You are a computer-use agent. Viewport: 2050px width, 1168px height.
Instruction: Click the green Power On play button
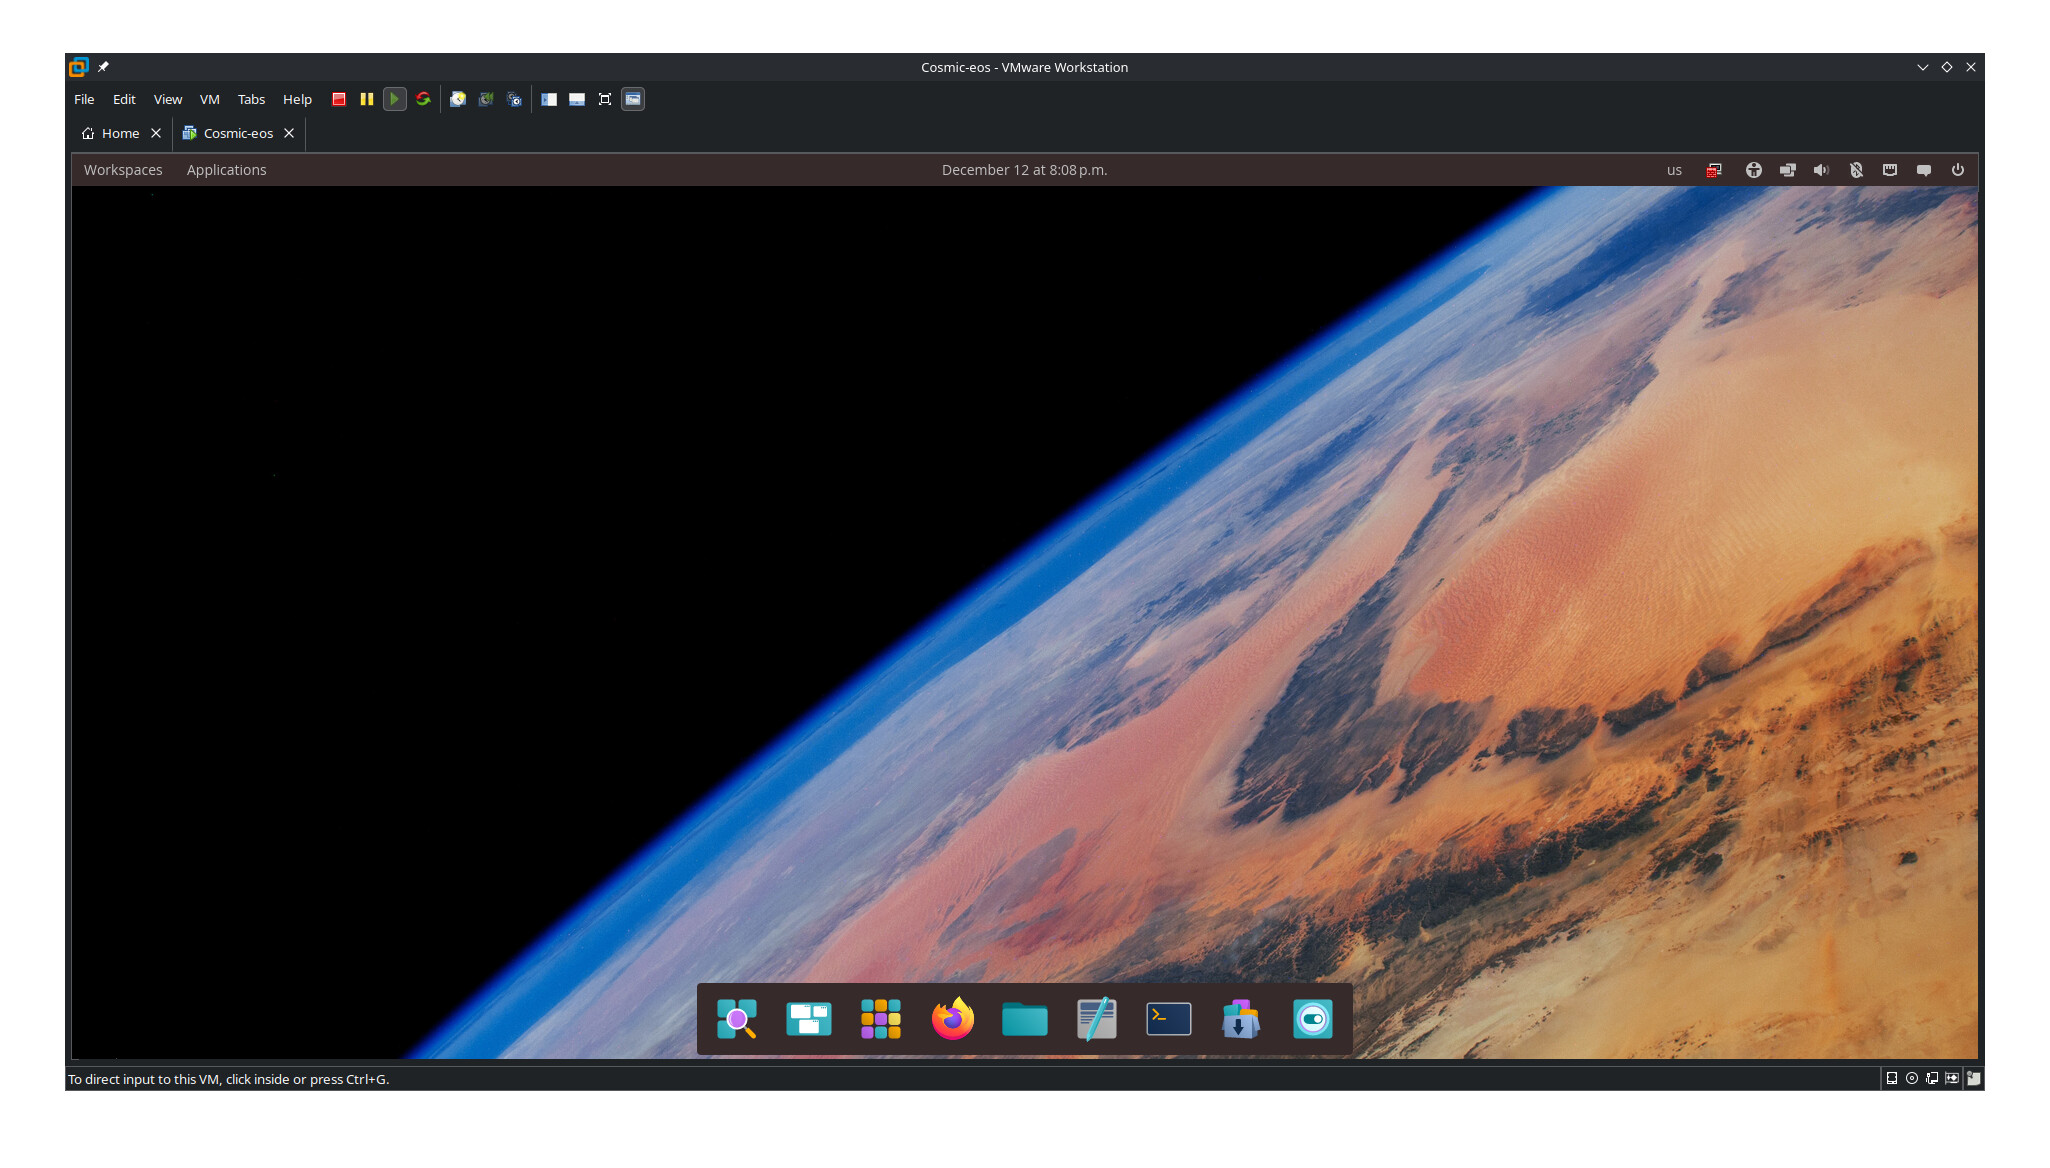[395, 99]
